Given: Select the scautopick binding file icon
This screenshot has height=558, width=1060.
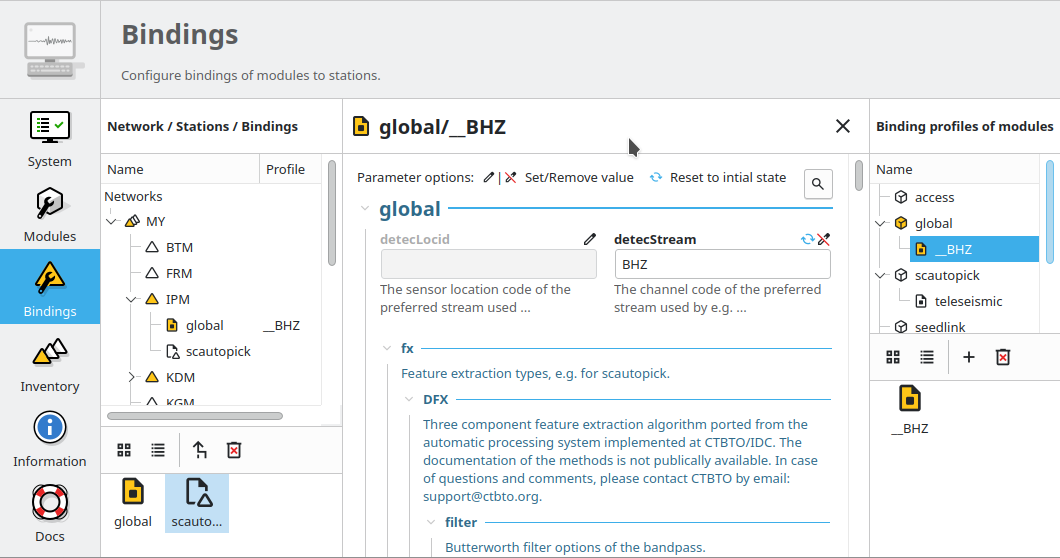Looking at the screenshot, I should click(197, 503).
